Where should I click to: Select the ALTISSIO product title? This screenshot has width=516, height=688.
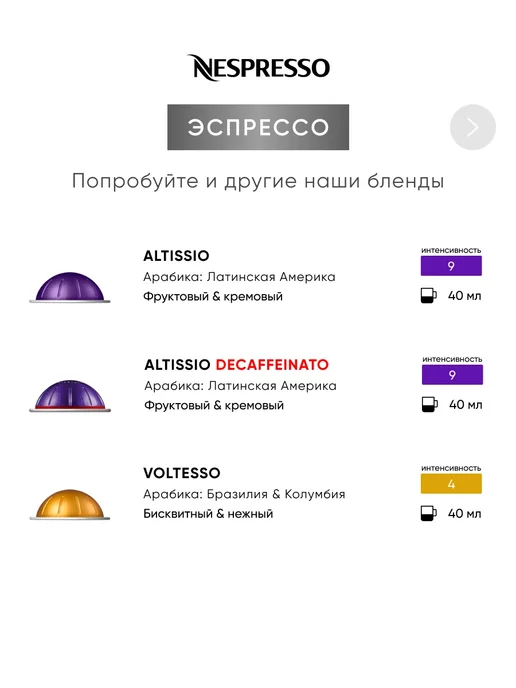176,256
